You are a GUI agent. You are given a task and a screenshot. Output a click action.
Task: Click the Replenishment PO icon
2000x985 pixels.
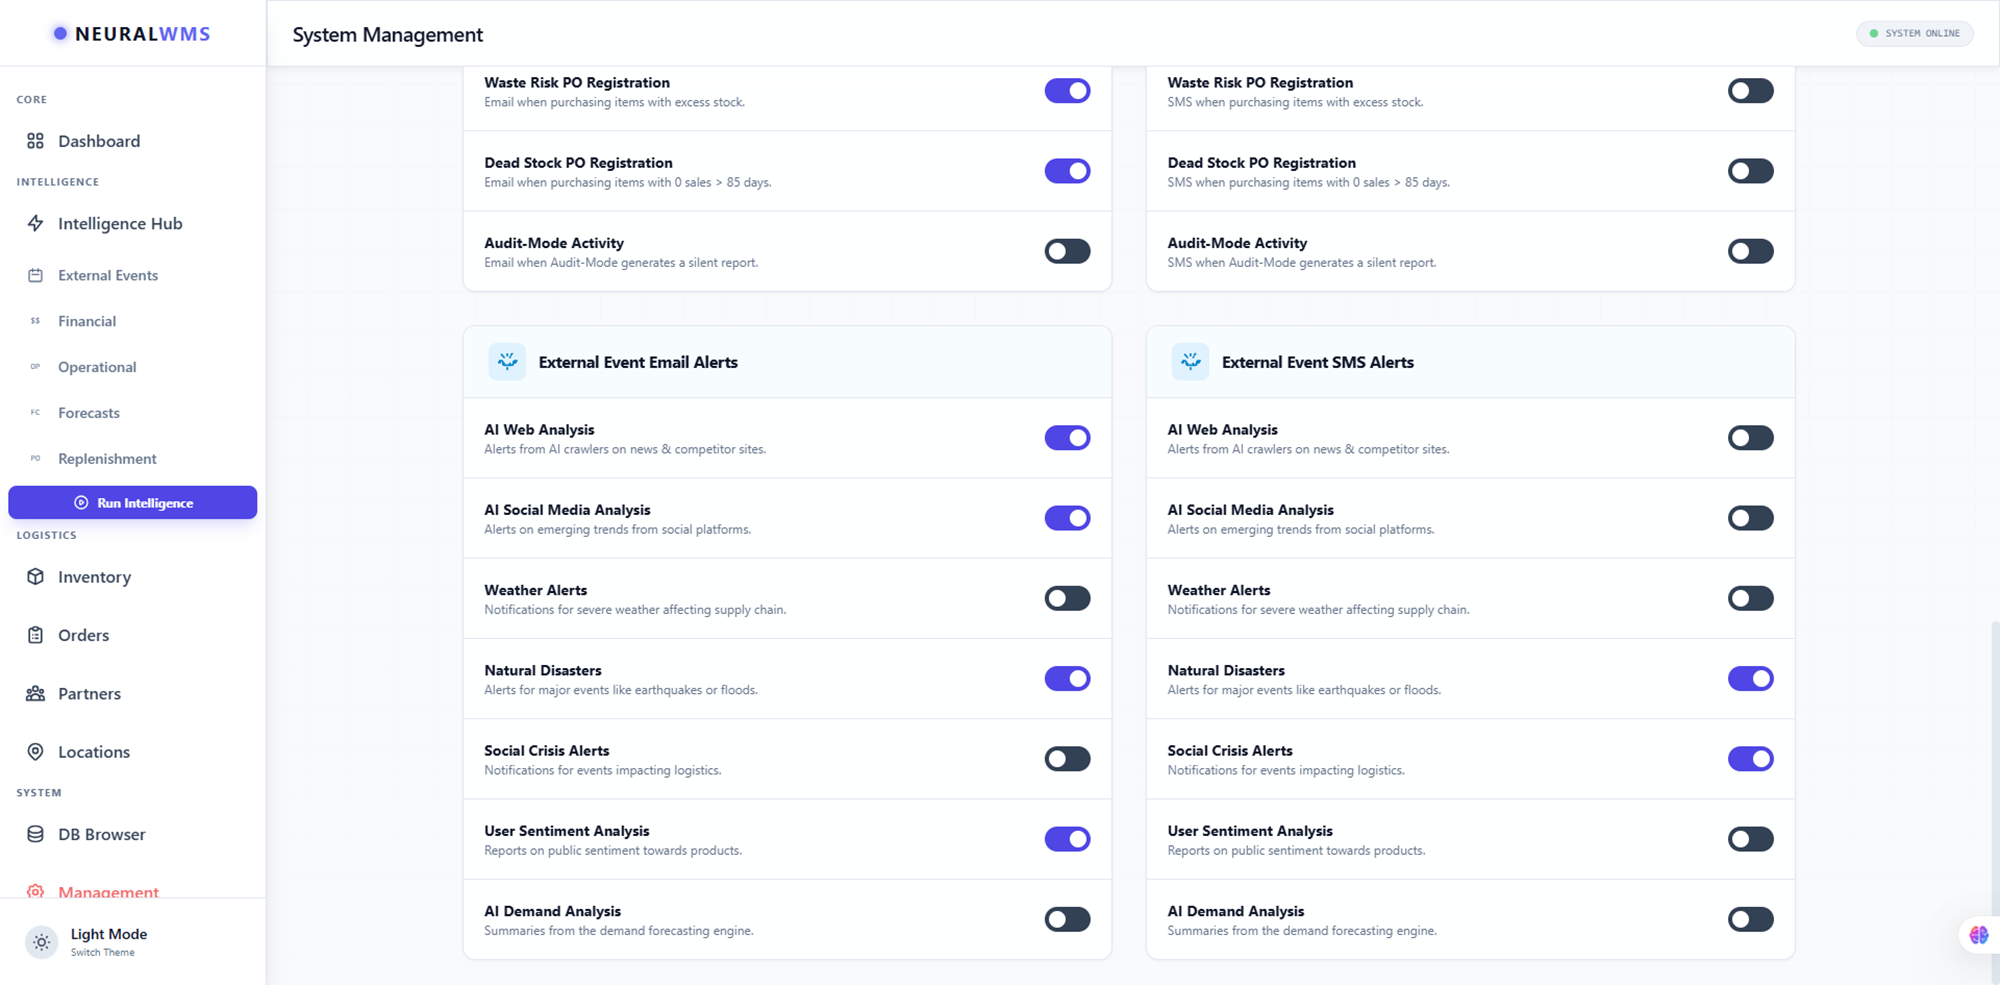tap(35, 458)
